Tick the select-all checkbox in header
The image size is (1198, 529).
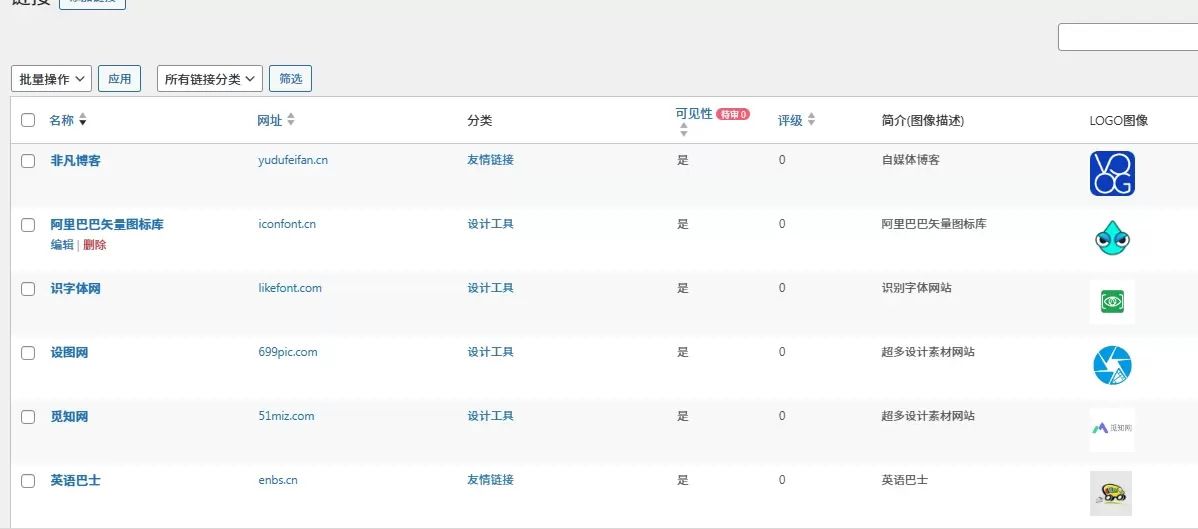click(x=28, y=120)
